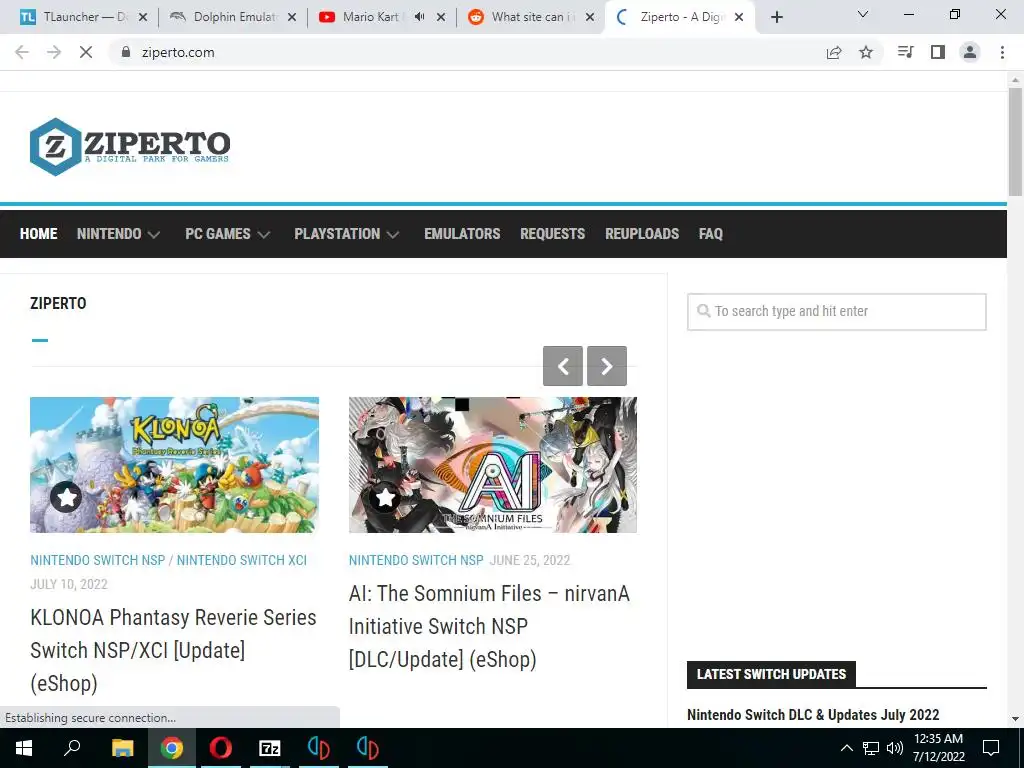Screen dimensions: 1024x768
Task: Open Reuploads menu item
Action: 642,234
